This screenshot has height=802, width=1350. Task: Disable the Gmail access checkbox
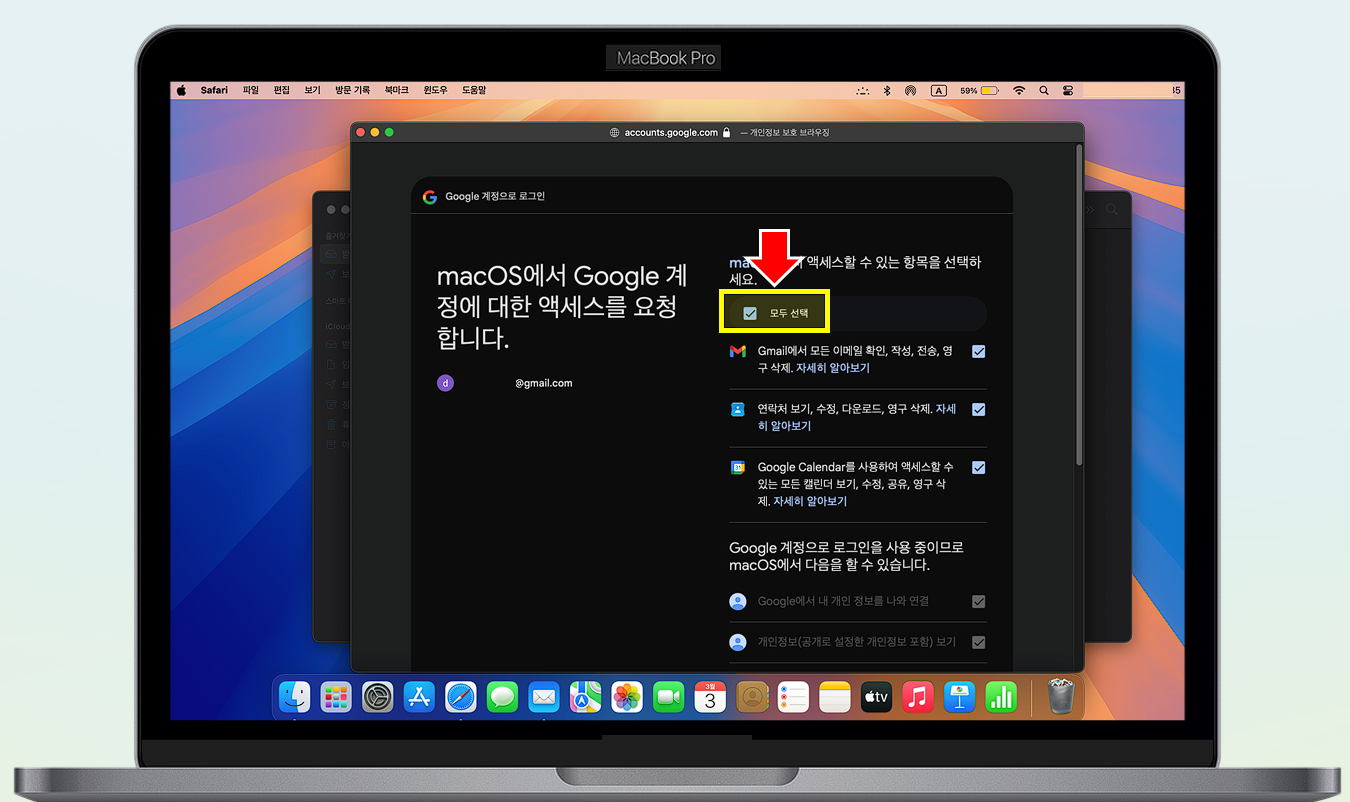978,351
